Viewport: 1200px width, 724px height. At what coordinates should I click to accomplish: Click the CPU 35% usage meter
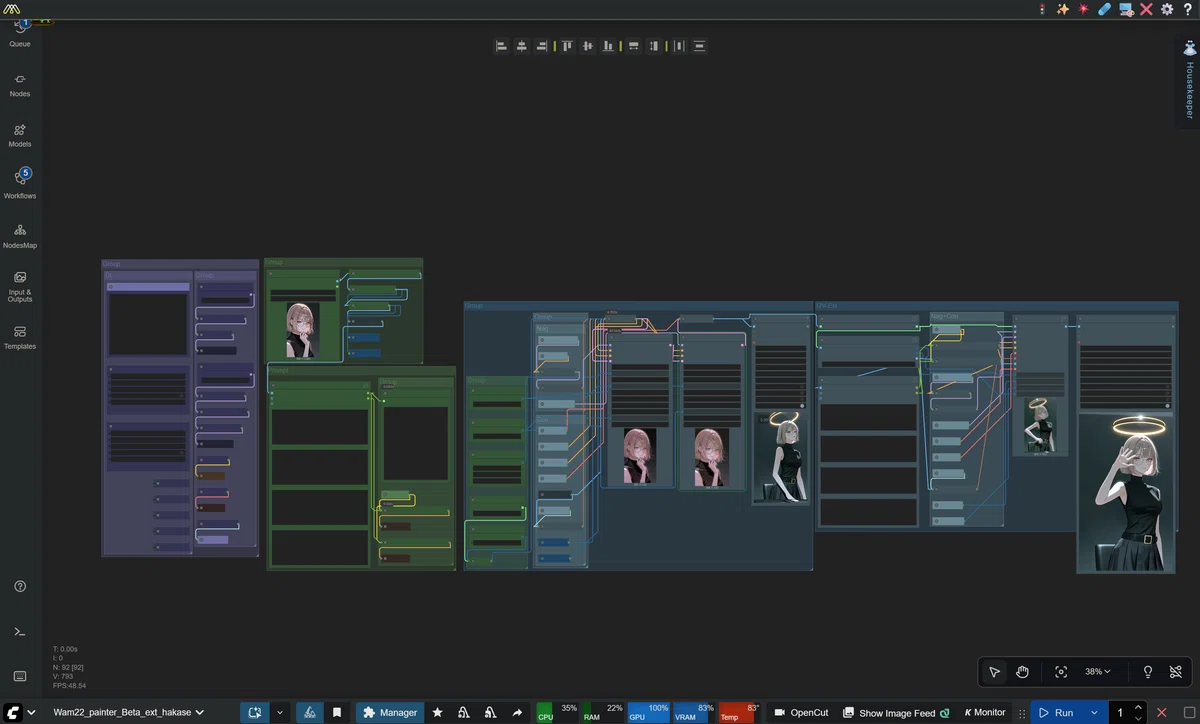[558, 712]
